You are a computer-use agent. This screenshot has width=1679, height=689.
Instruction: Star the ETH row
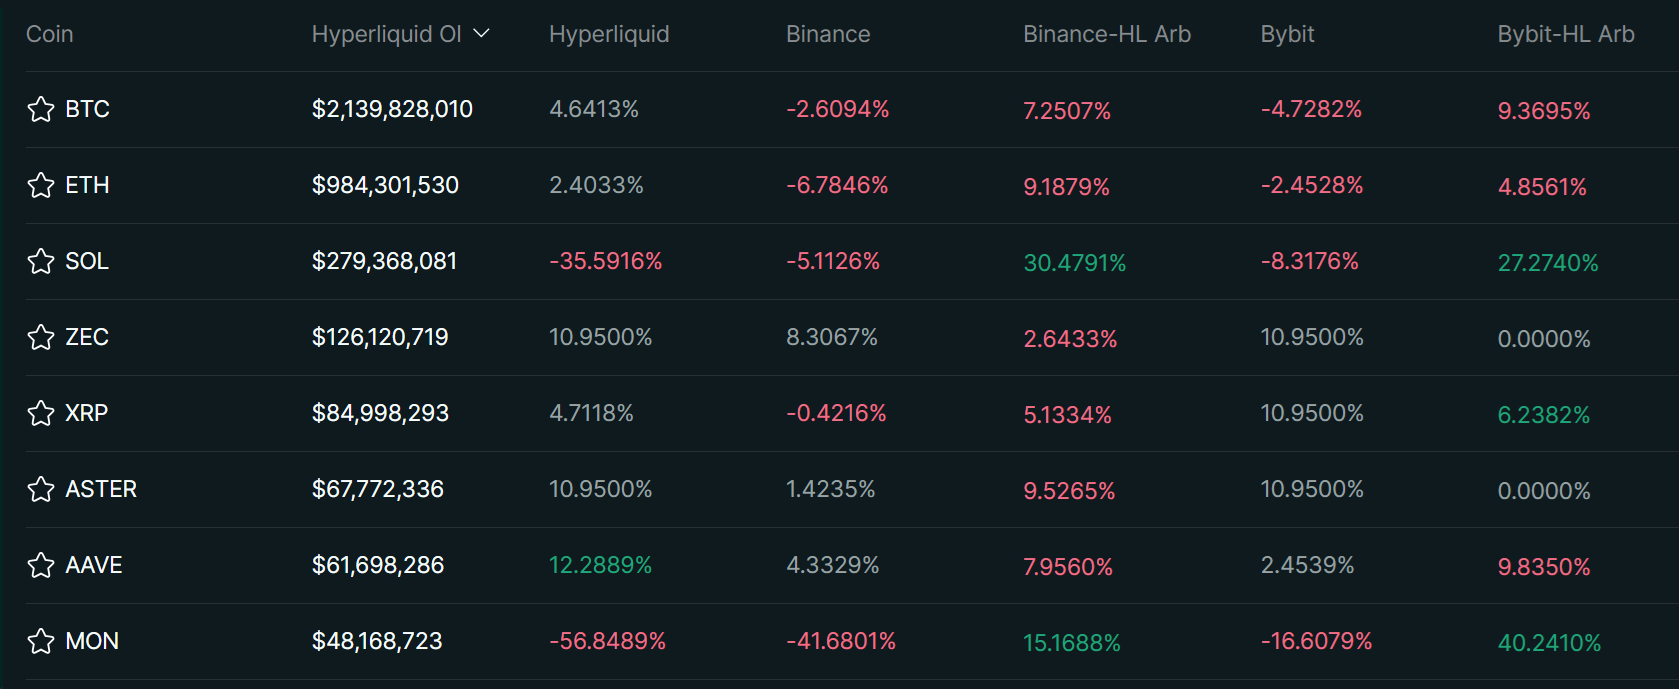tap(41, 185)
